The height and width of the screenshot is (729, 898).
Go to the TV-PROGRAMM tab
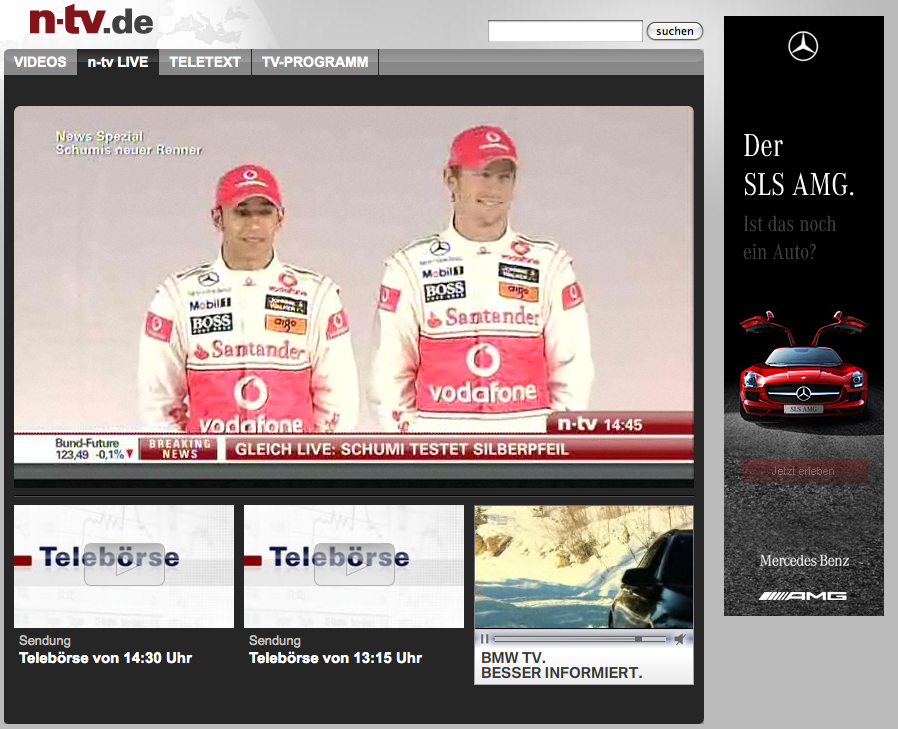tap(315, 62)
